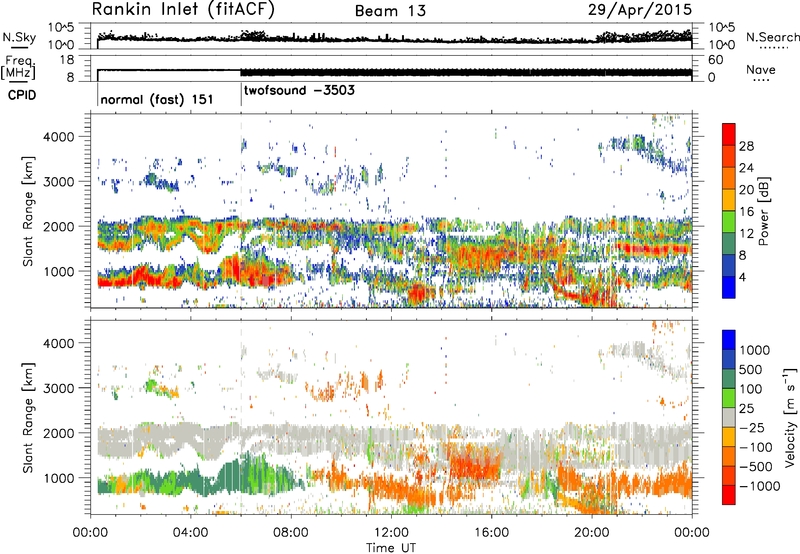Click the 'N.Sky' legend label

pos(19,37)
